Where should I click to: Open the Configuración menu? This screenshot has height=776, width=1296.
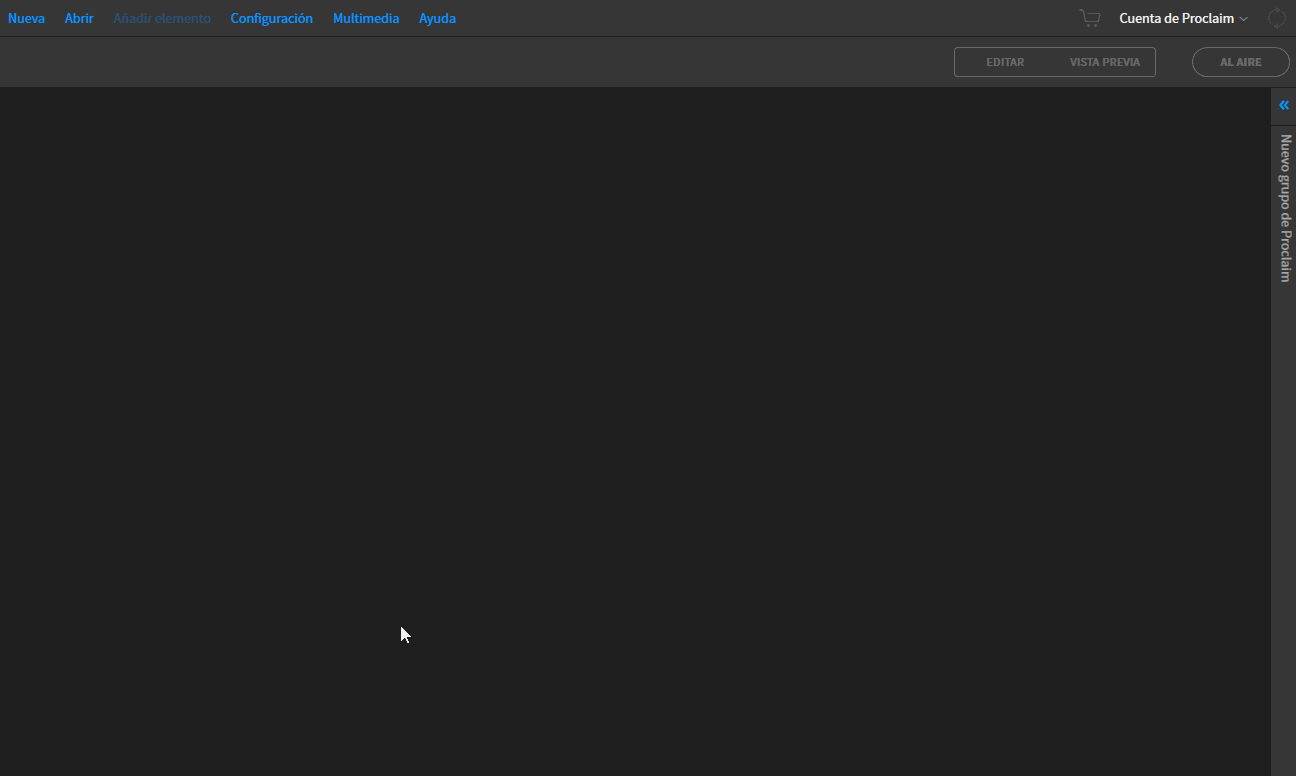click(271, 18)
